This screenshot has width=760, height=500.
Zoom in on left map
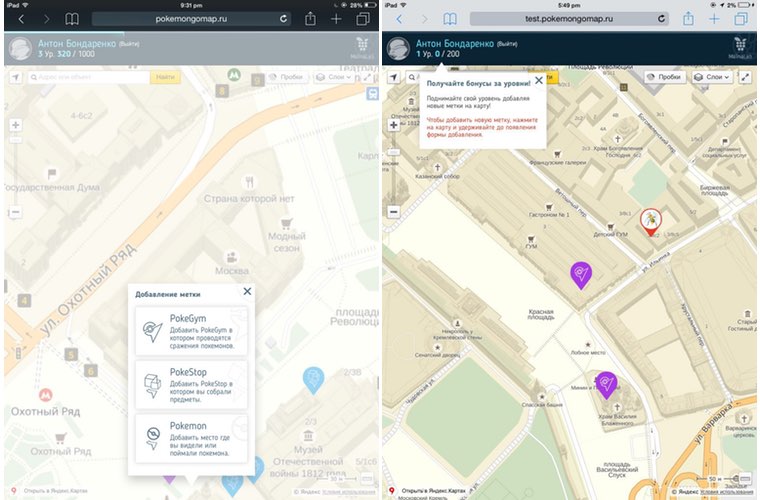tap(16, 125)
